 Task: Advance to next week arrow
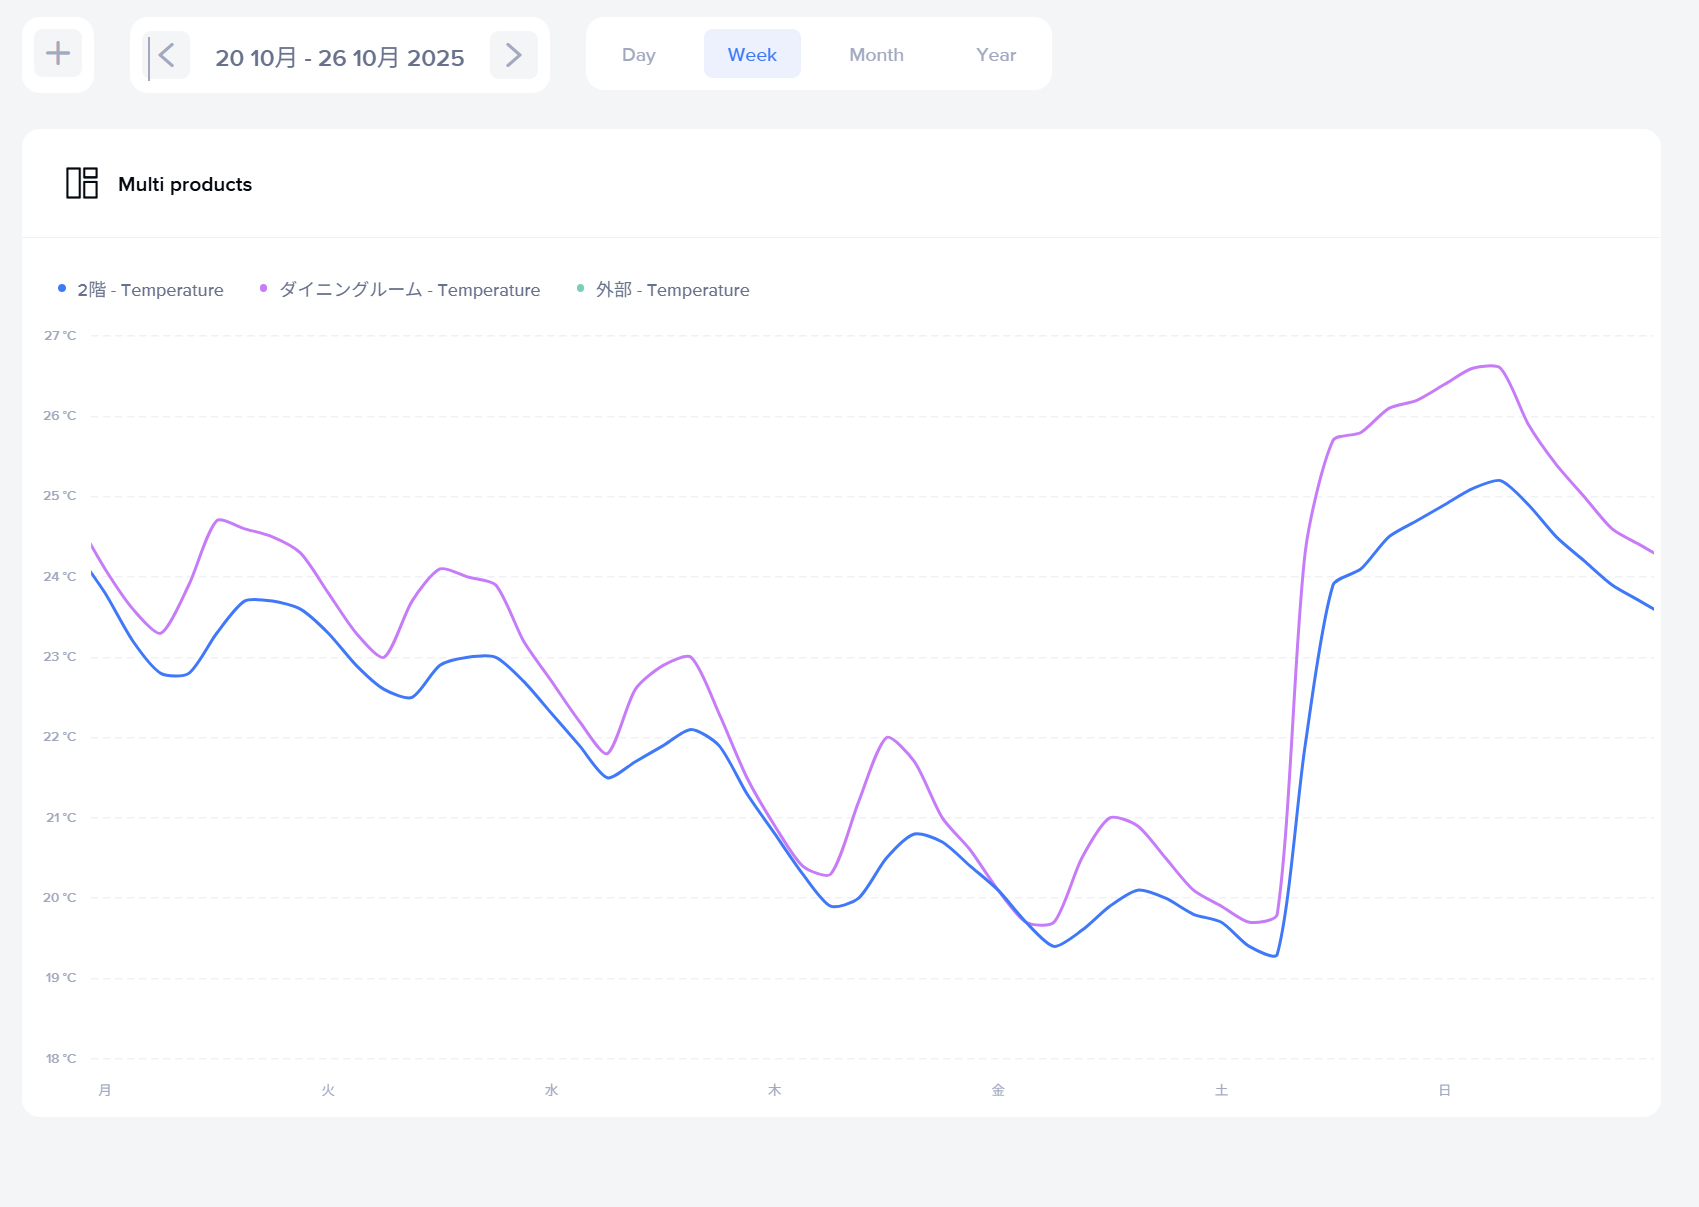513,55
